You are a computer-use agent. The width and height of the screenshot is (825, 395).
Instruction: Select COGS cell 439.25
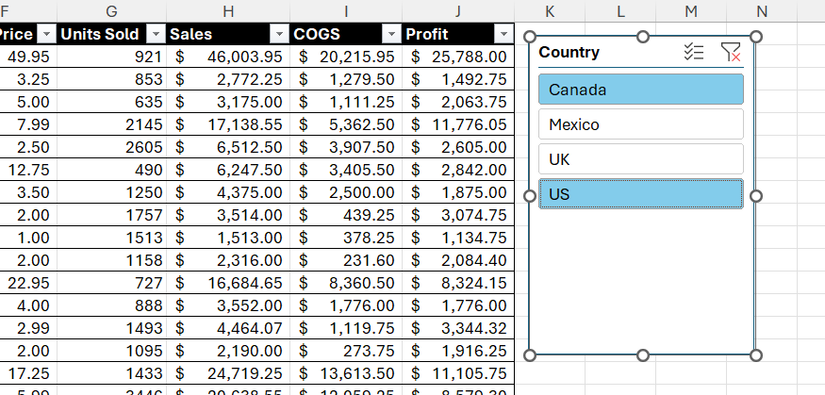click(346, 215)
